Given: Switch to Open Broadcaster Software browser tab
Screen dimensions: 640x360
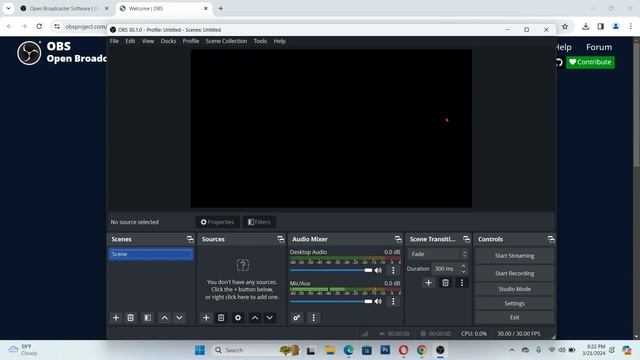Looking at the screenshot, I should coord(65,9).
